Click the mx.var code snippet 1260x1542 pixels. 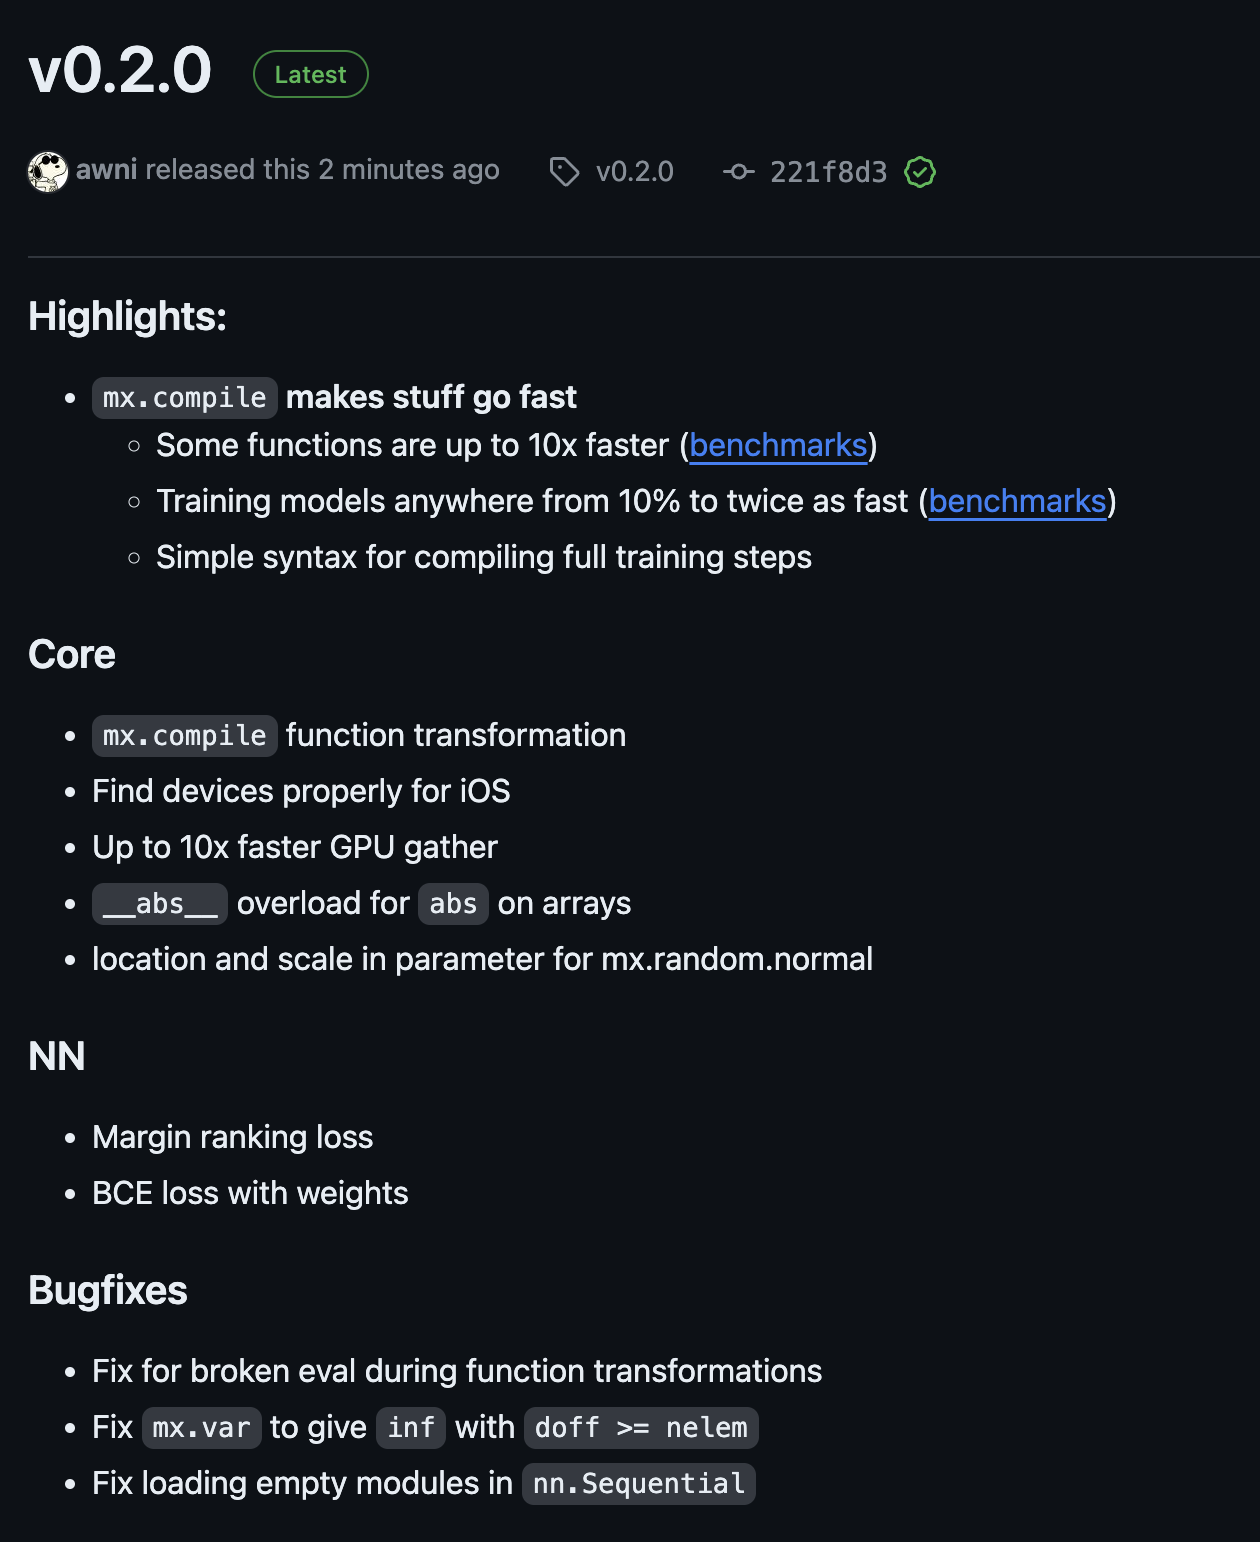tap(202, 1427)
